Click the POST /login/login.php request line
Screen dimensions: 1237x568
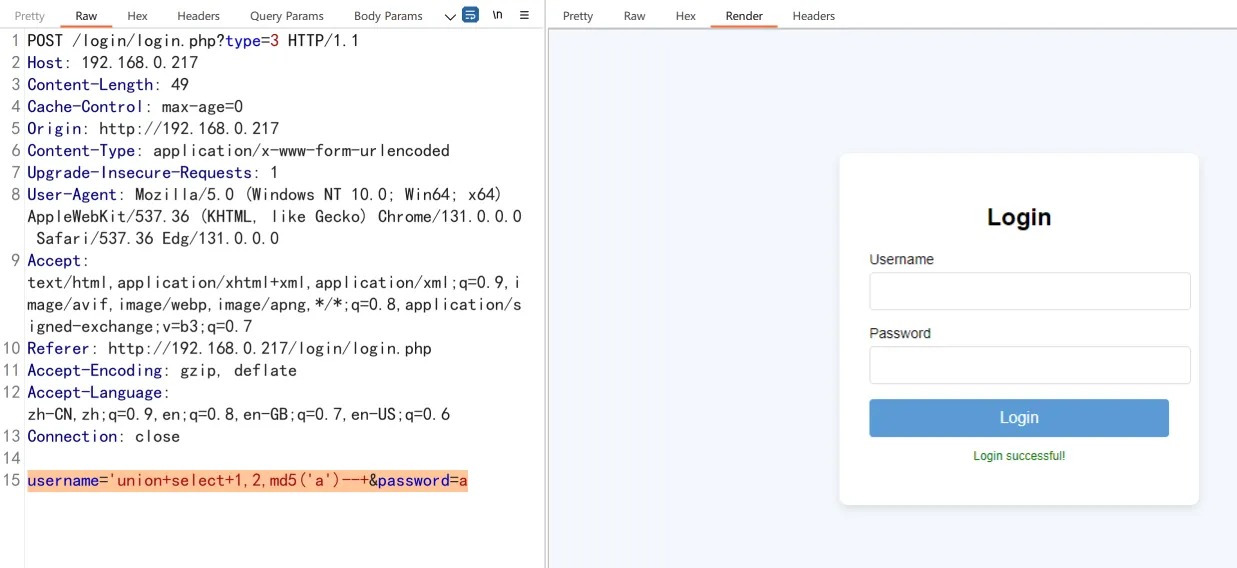(x=193, y=41)
